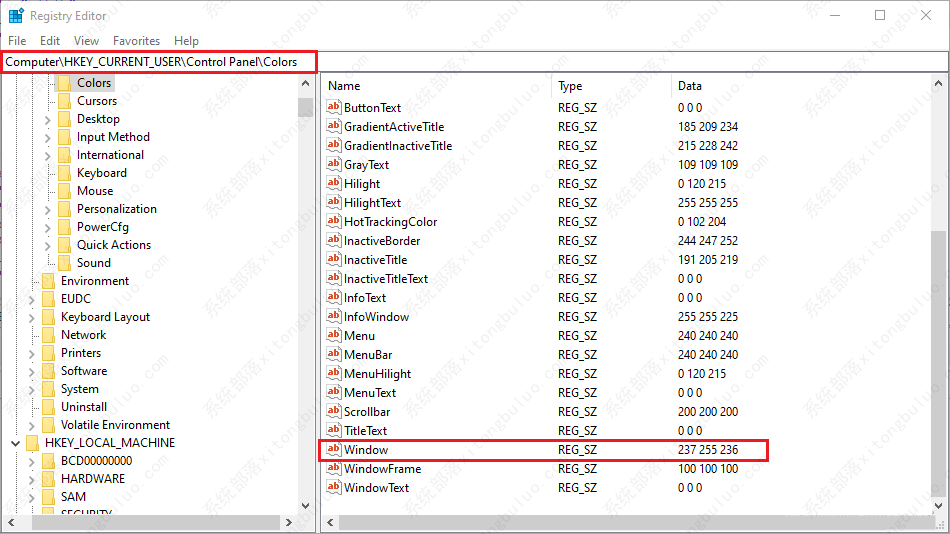Screen dimensions: 950x534
Task: Select the HilightText string icon
Action: [333, 202]
